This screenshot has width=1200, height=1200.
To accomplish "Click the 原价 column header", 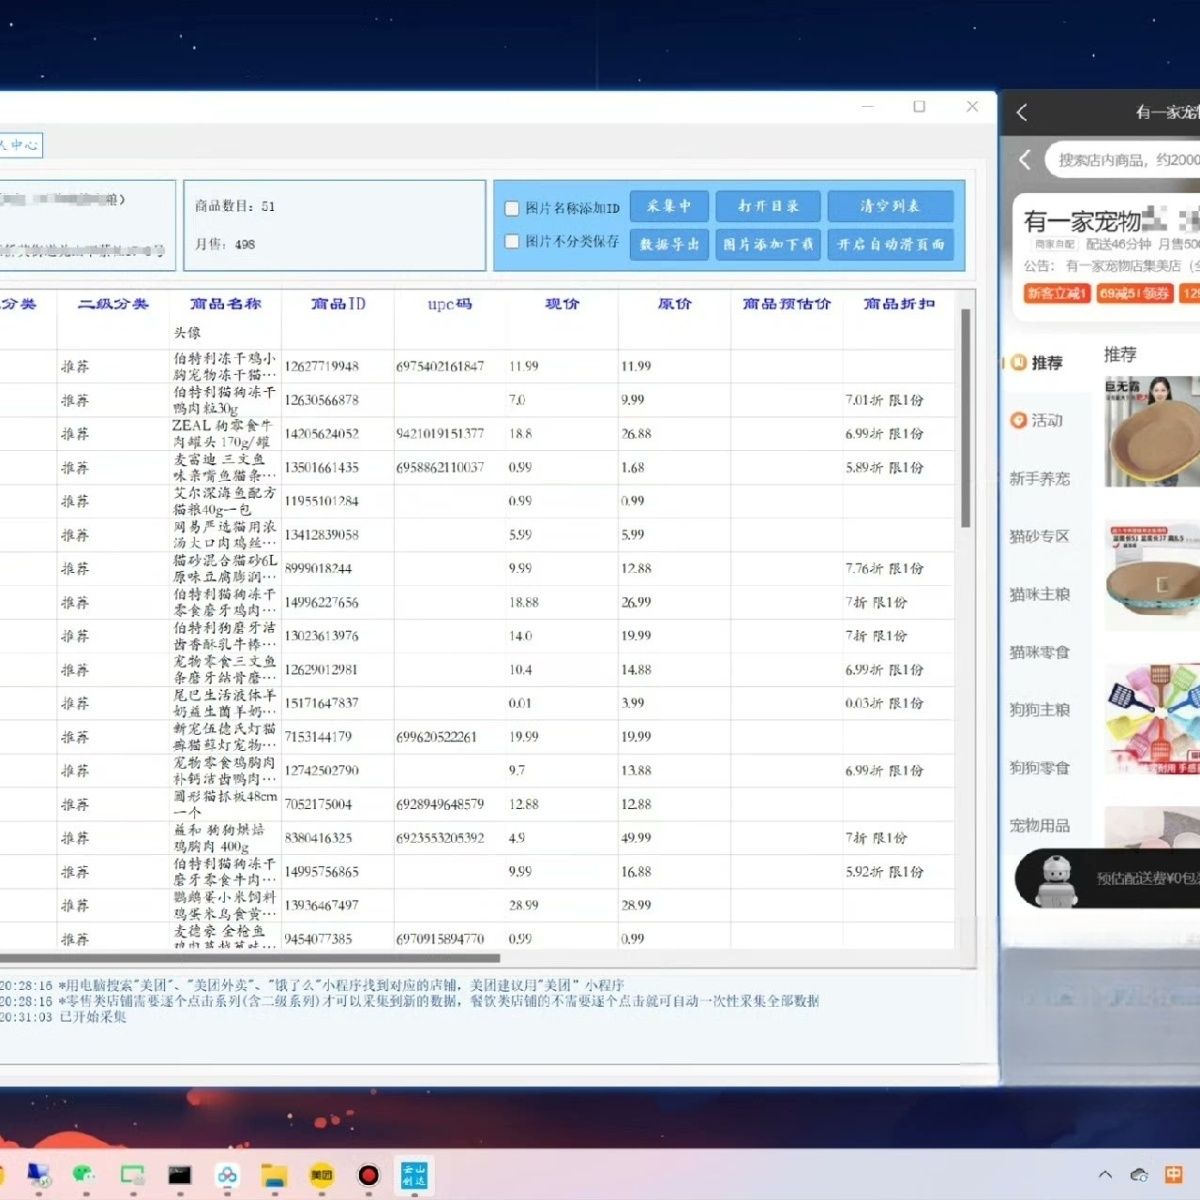I will tap(674, 304).
